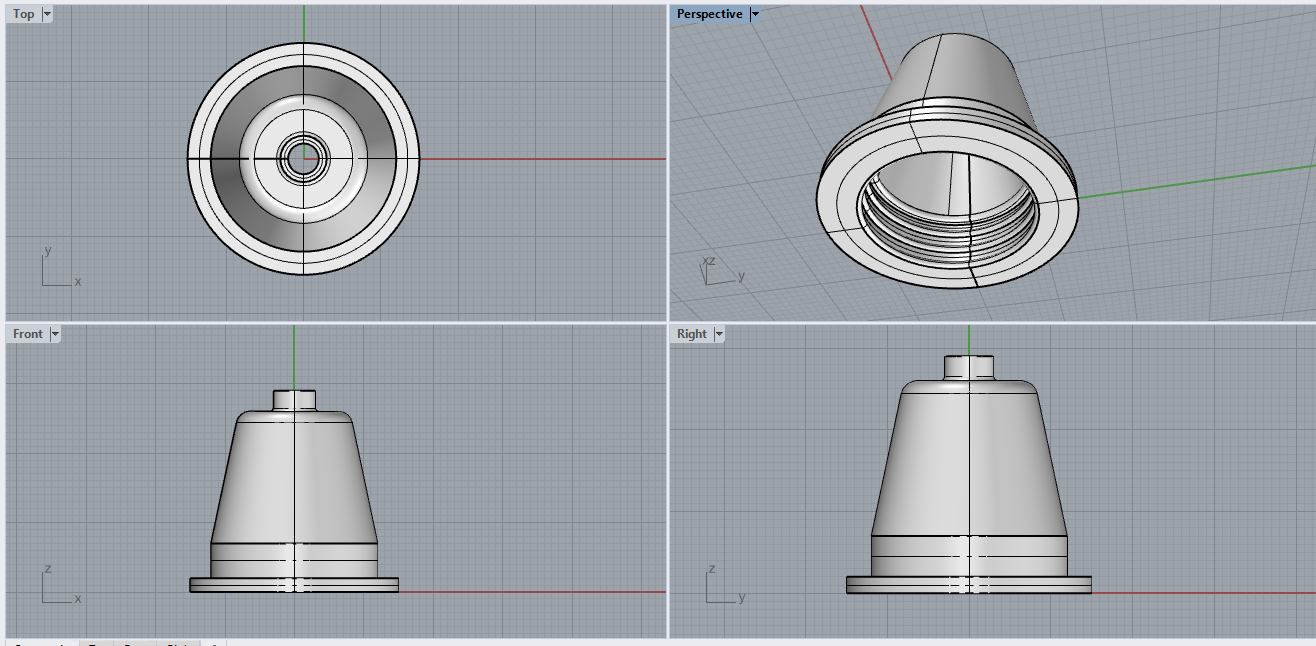This screenshot has width=1316, height=646.
Task: Select the Right viewport title label
Action: [691, 334]
